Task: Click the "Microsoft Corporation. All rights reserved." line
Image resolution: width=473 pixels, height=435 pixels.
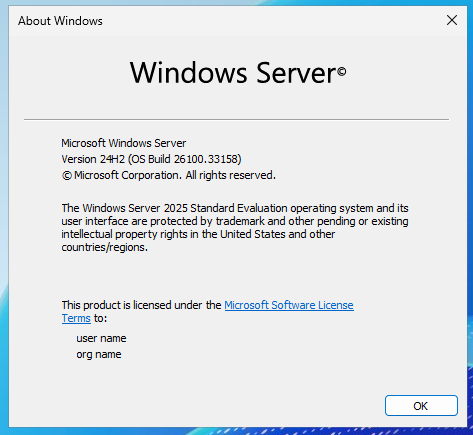Action: point(169,175)
